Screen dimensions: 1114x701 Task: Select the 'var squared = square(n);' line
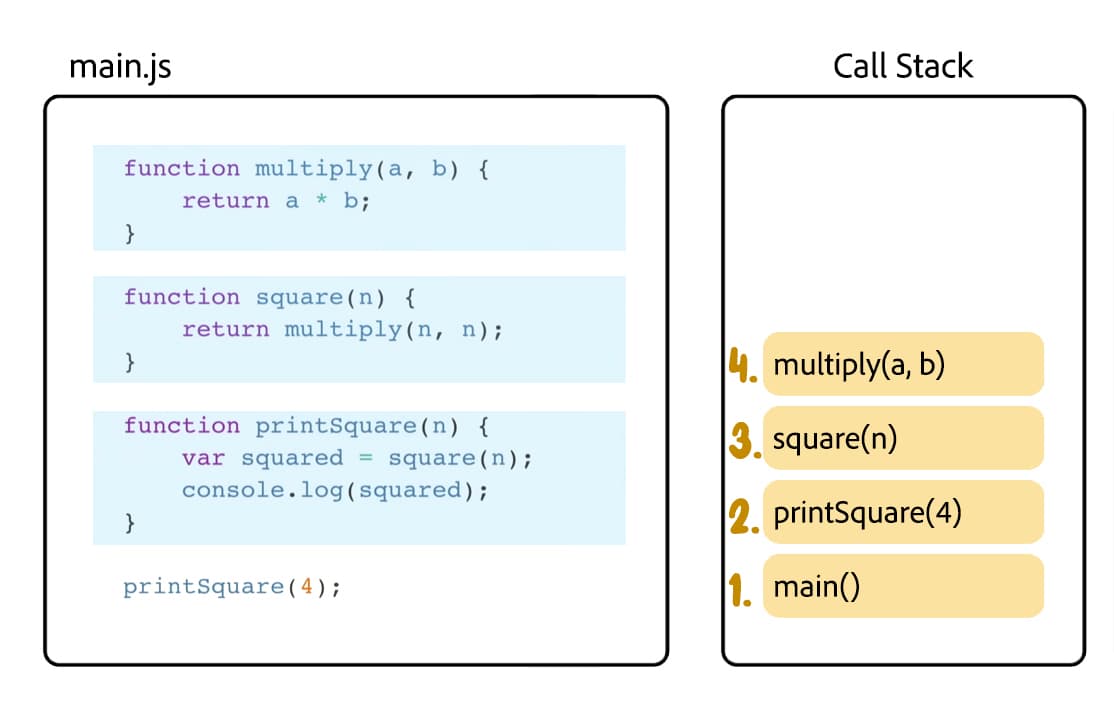pos(356,458)
